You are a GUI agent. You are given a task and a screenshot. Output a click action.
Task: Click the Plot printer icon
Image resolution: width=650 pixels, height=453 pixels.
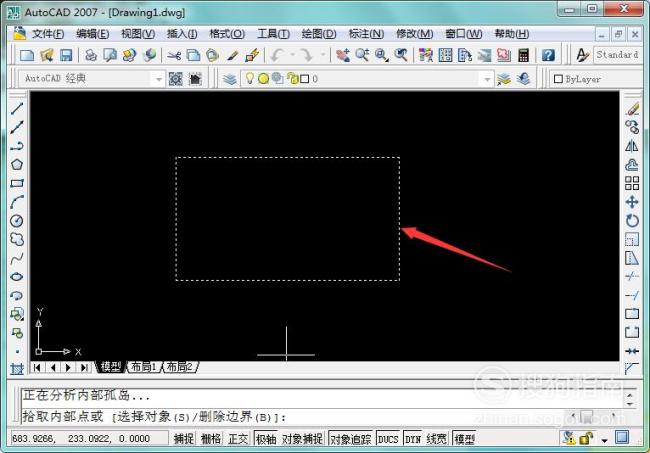[91, 55]
